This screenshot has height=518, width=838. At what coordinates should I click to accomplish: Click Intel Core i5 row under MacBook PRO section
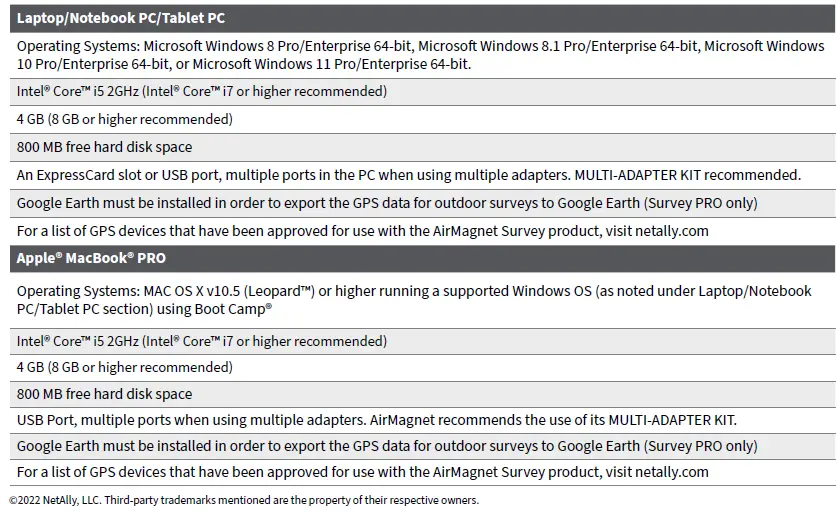(x=202, y=342)
